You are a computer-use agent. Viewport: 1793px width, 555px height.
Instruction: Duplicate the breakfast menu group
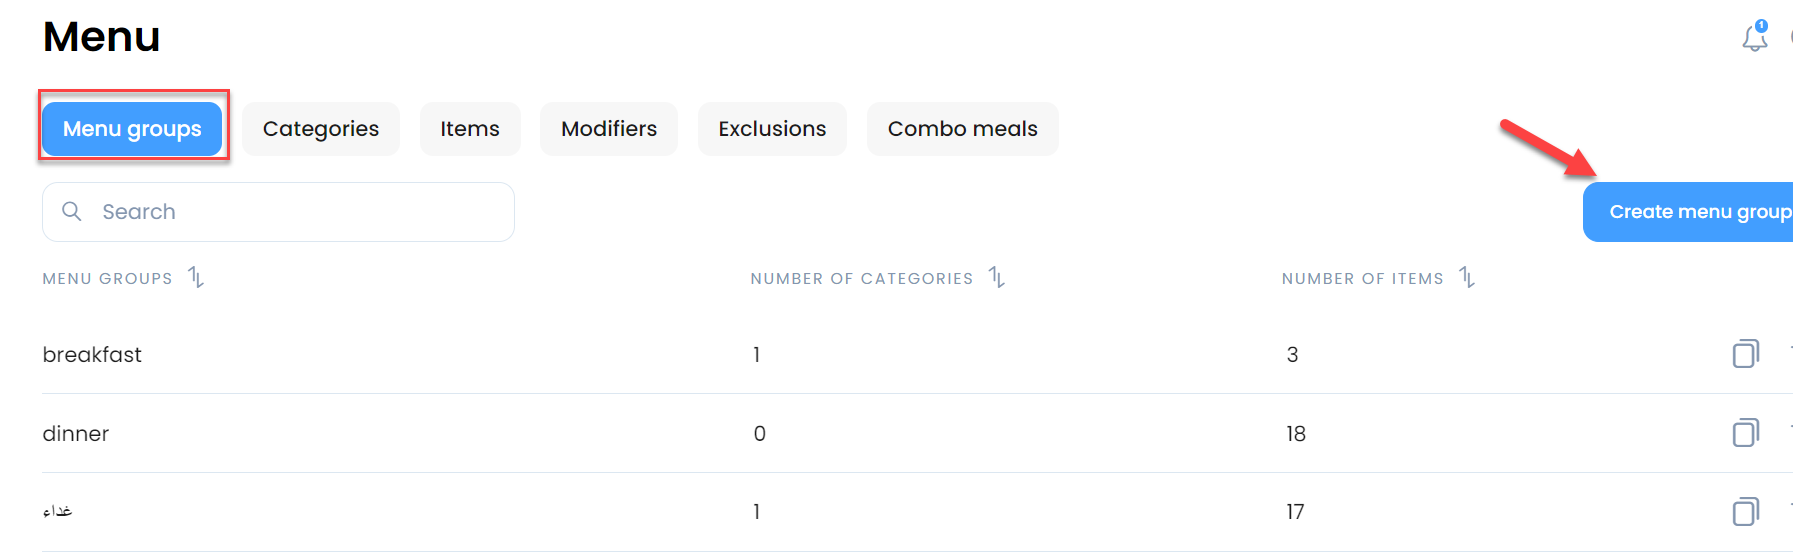(1745, 354)
